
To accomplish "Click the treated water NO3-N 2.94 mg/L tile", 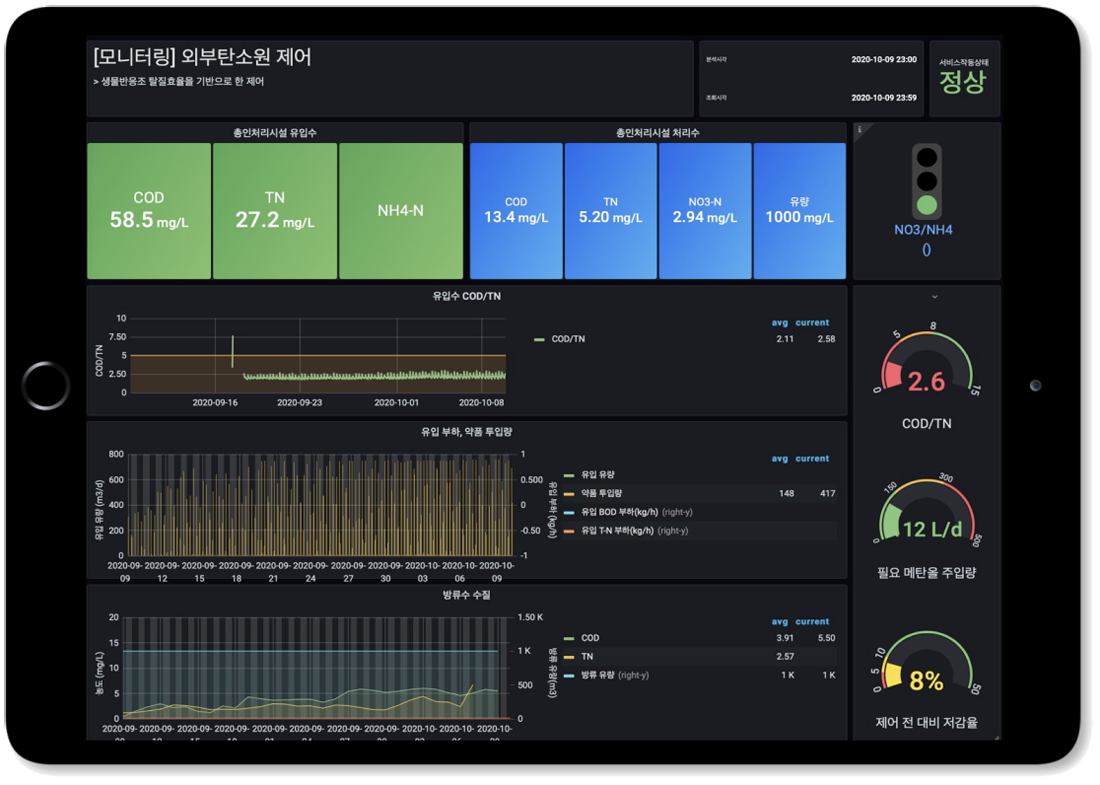I will (704, 211).
